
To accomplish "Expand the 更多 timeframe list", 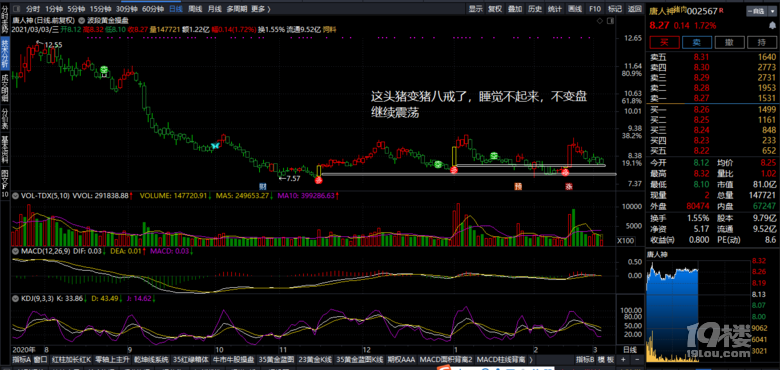I will [x=261, y=9].
